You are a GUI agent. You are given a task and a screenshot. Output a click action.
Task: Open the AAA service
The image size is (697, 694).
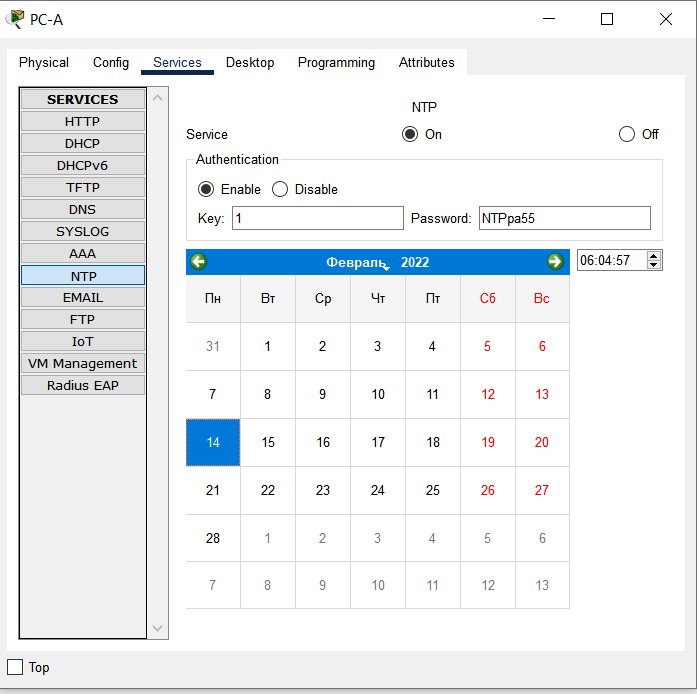pyautogui.click(x=83, y=253)
